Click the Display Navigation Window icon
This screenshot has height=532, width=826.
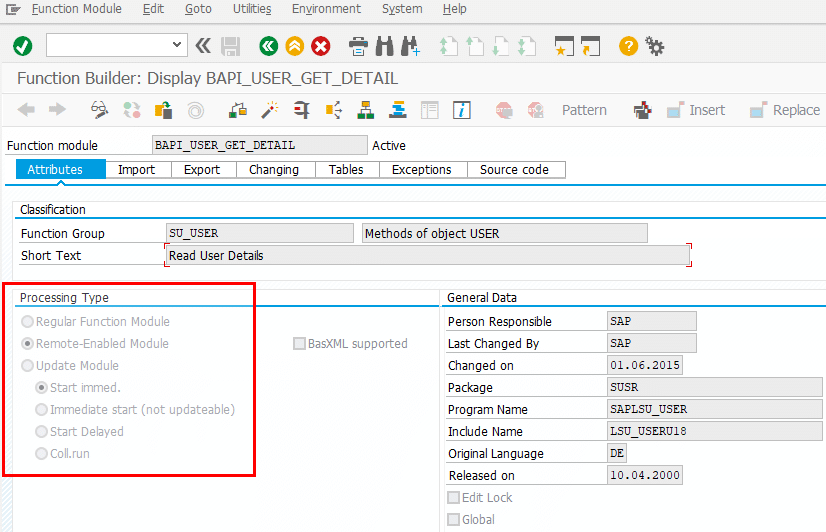(x=398, y=110)
